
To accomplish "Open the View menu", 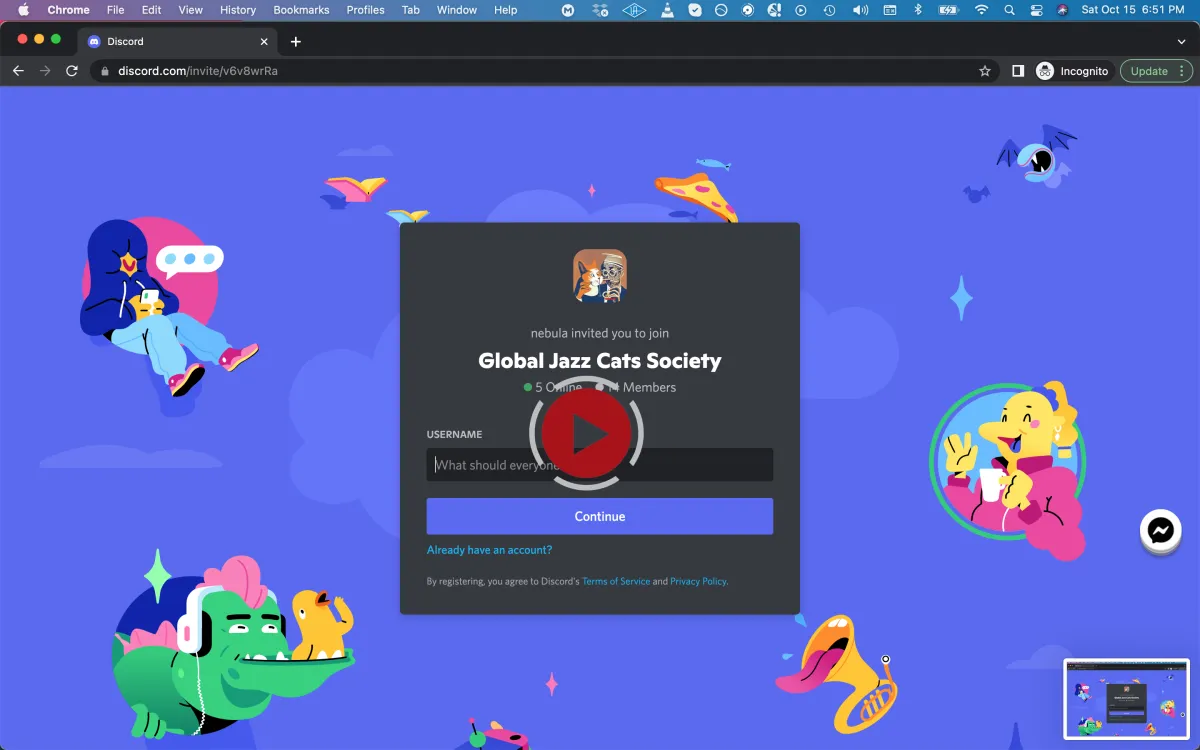I will 190,10.
